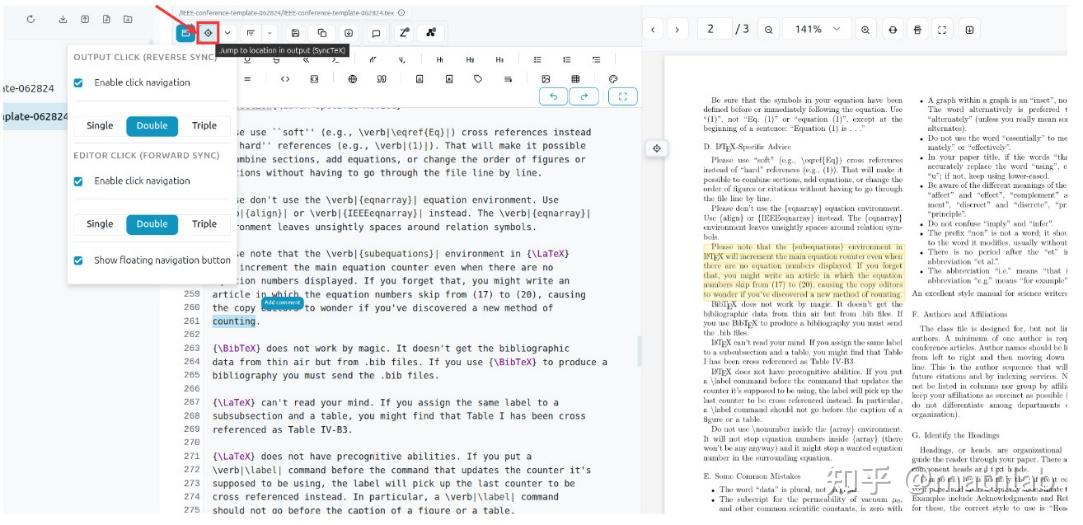This screenshot has height=525, width=1083.
Task: Insert a table using the grid icon
Action: coord(575,79)
